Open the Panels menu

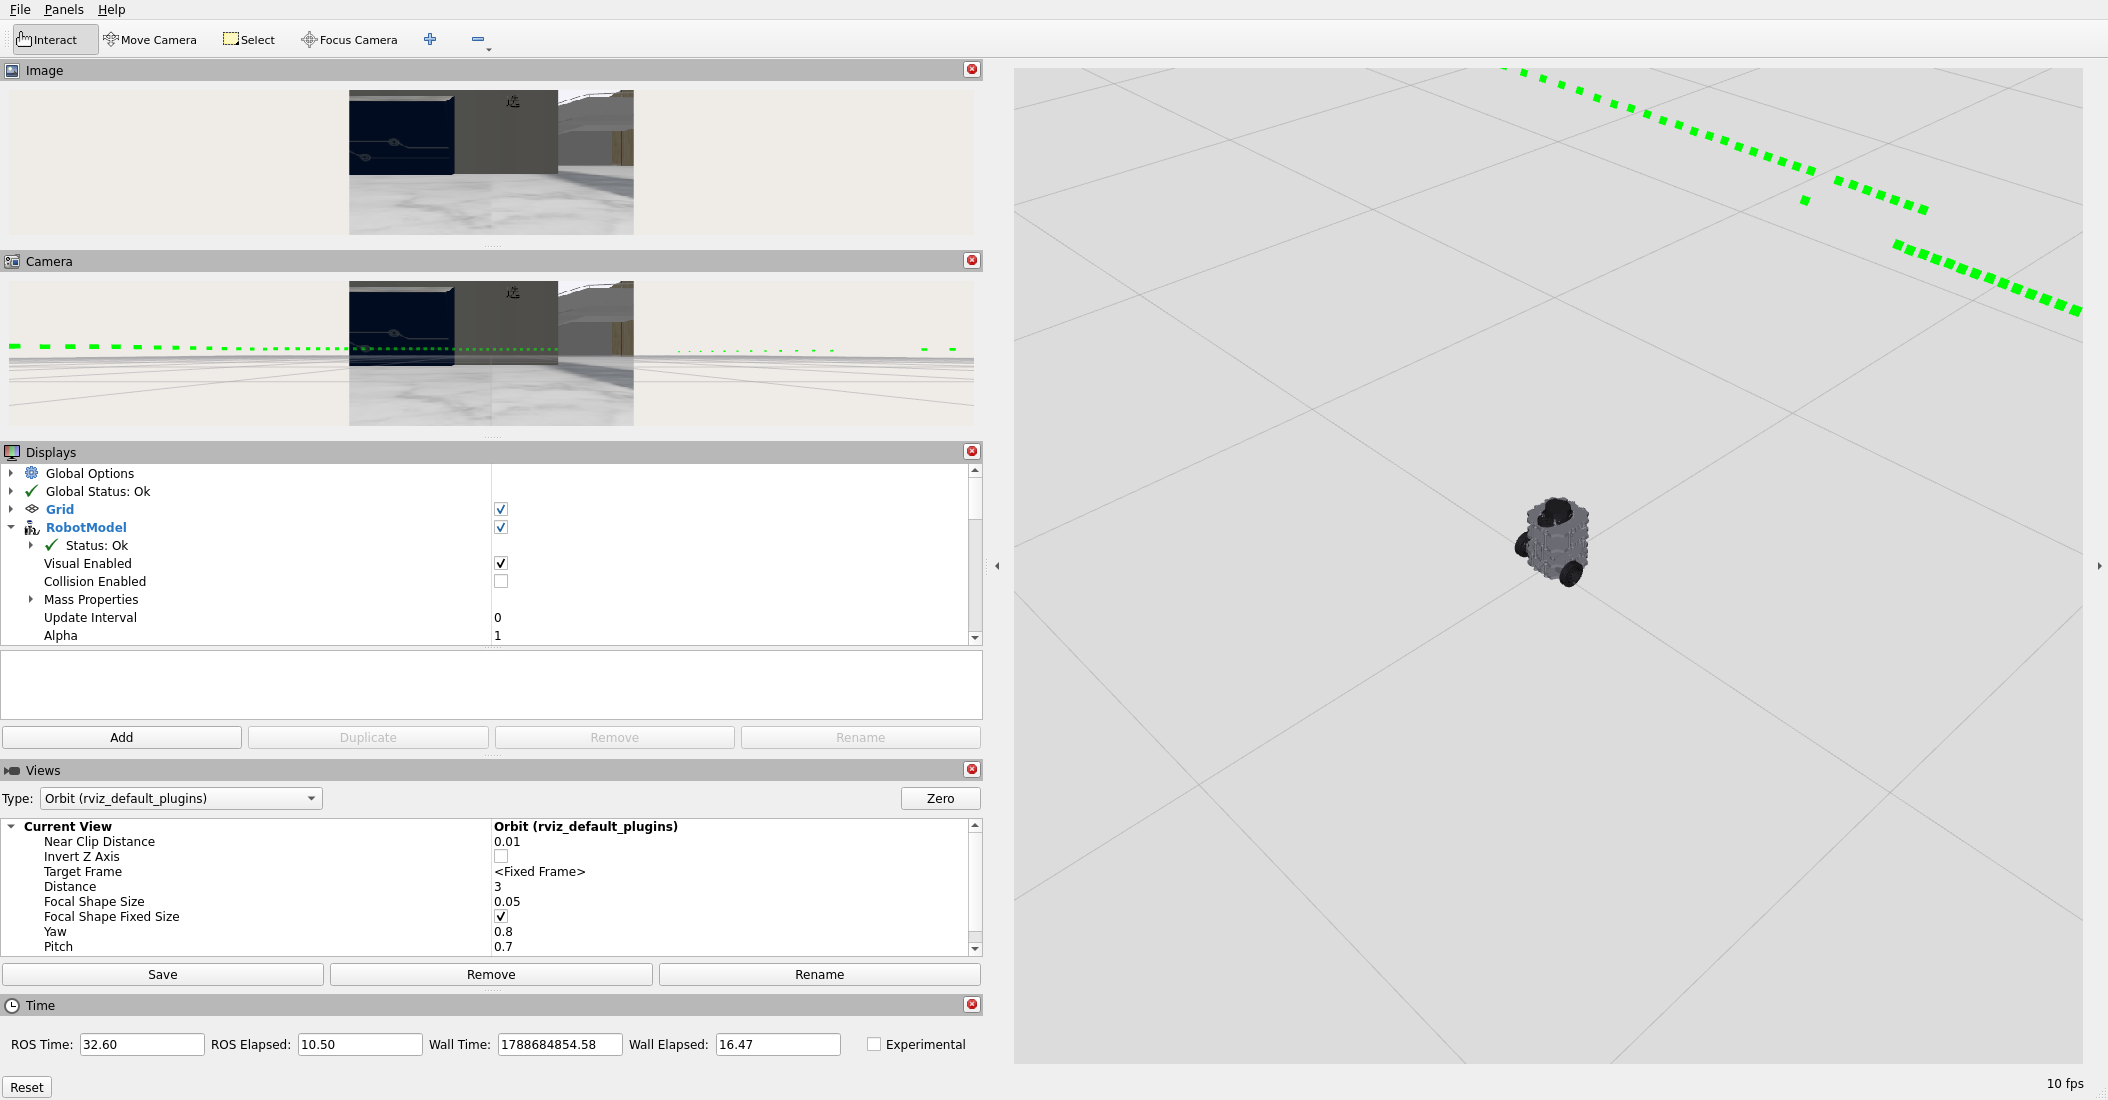[64, 9]
